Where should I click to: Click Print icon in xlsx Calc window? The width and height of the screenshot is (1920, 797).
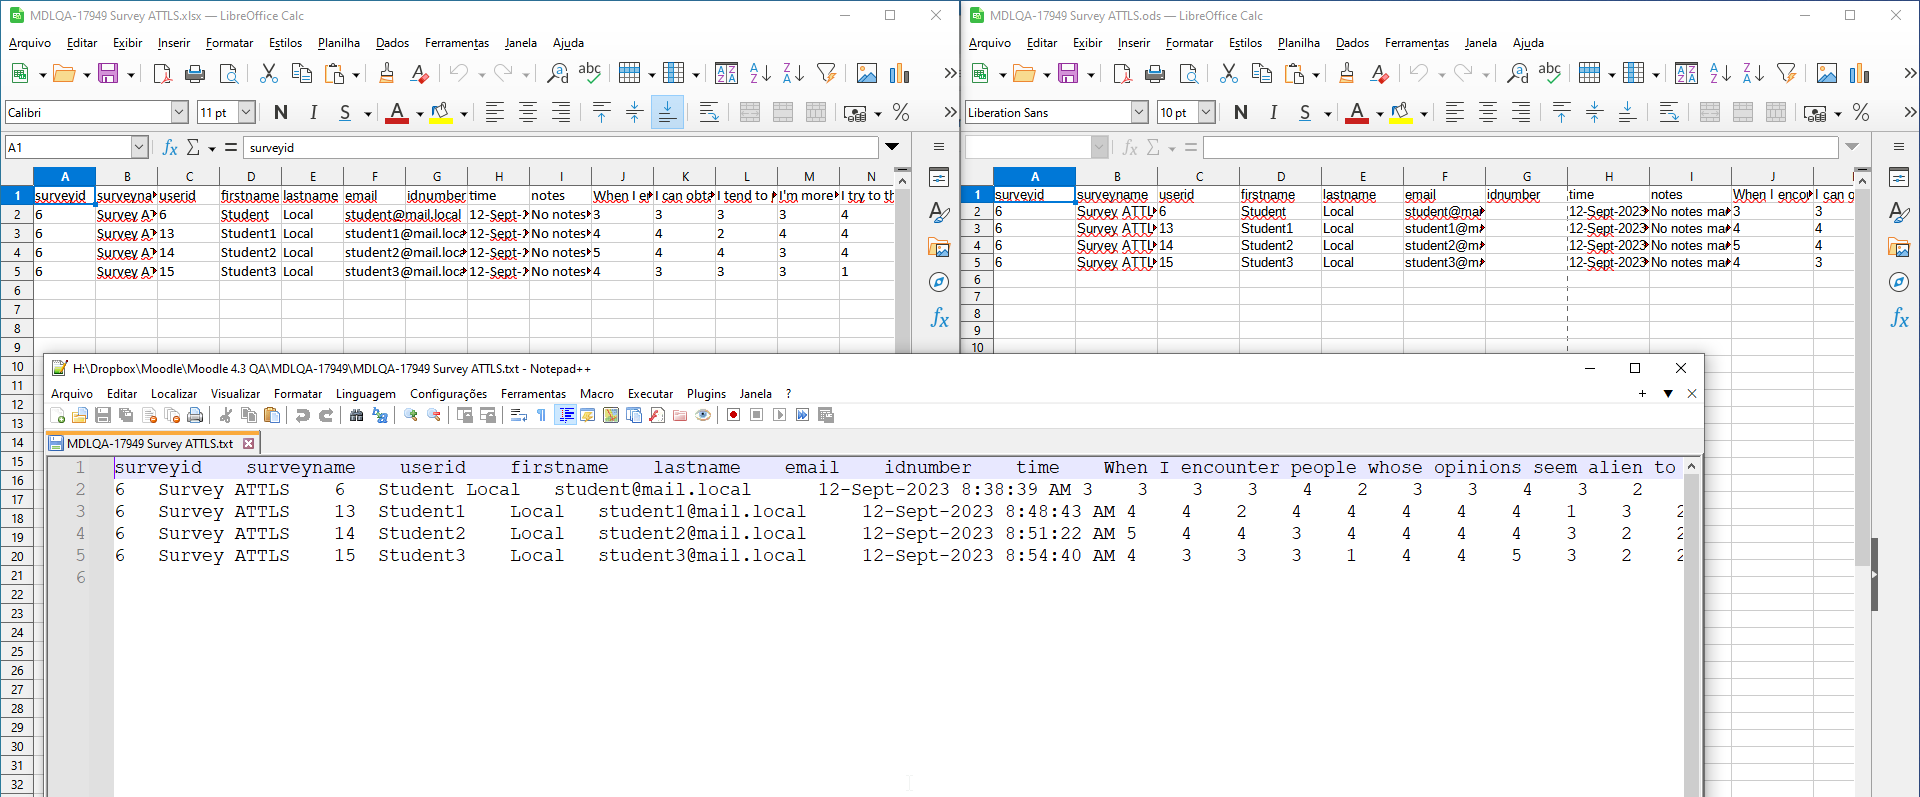(x=195, y=73)
